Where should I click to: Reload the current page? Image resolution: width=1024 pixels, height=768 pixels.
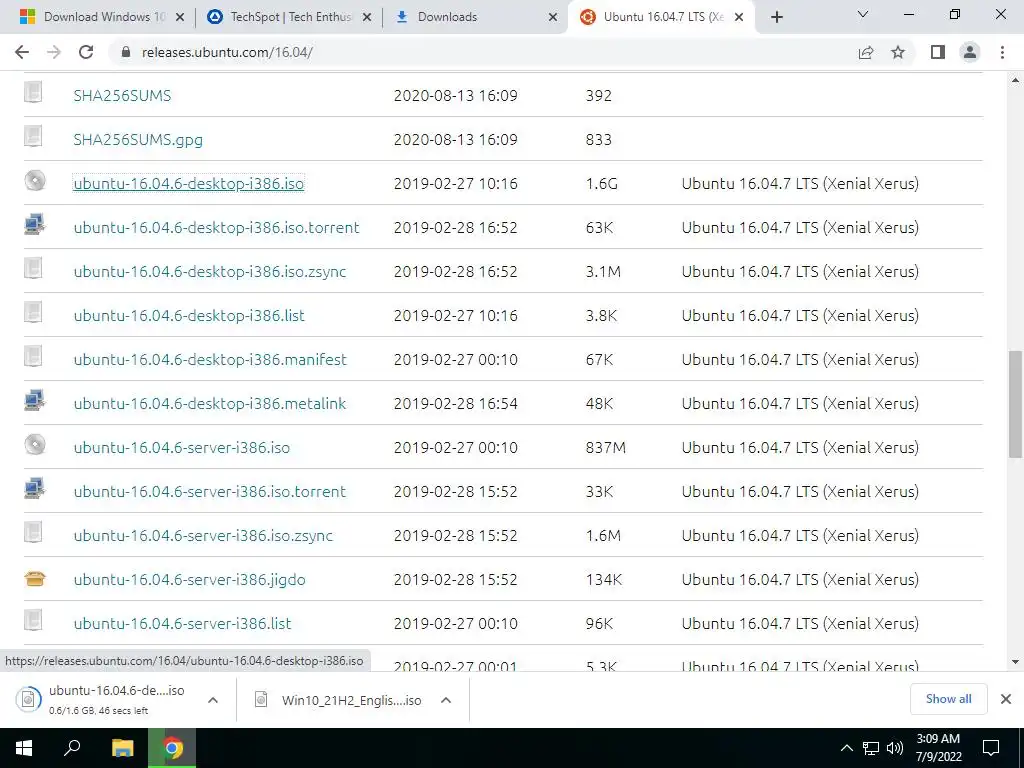point(86,52)
